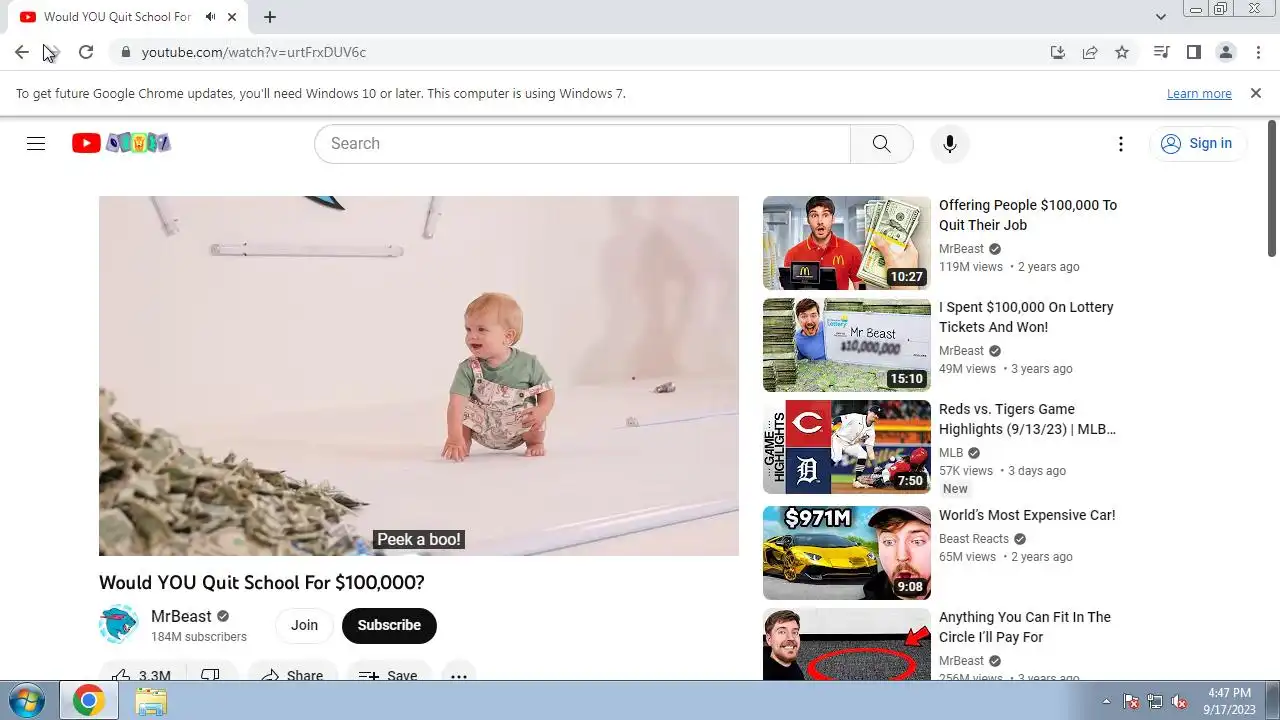1280x720 pixels.
Task: Toggle the Chrome side panel icon
Action: coord(1193,52)
